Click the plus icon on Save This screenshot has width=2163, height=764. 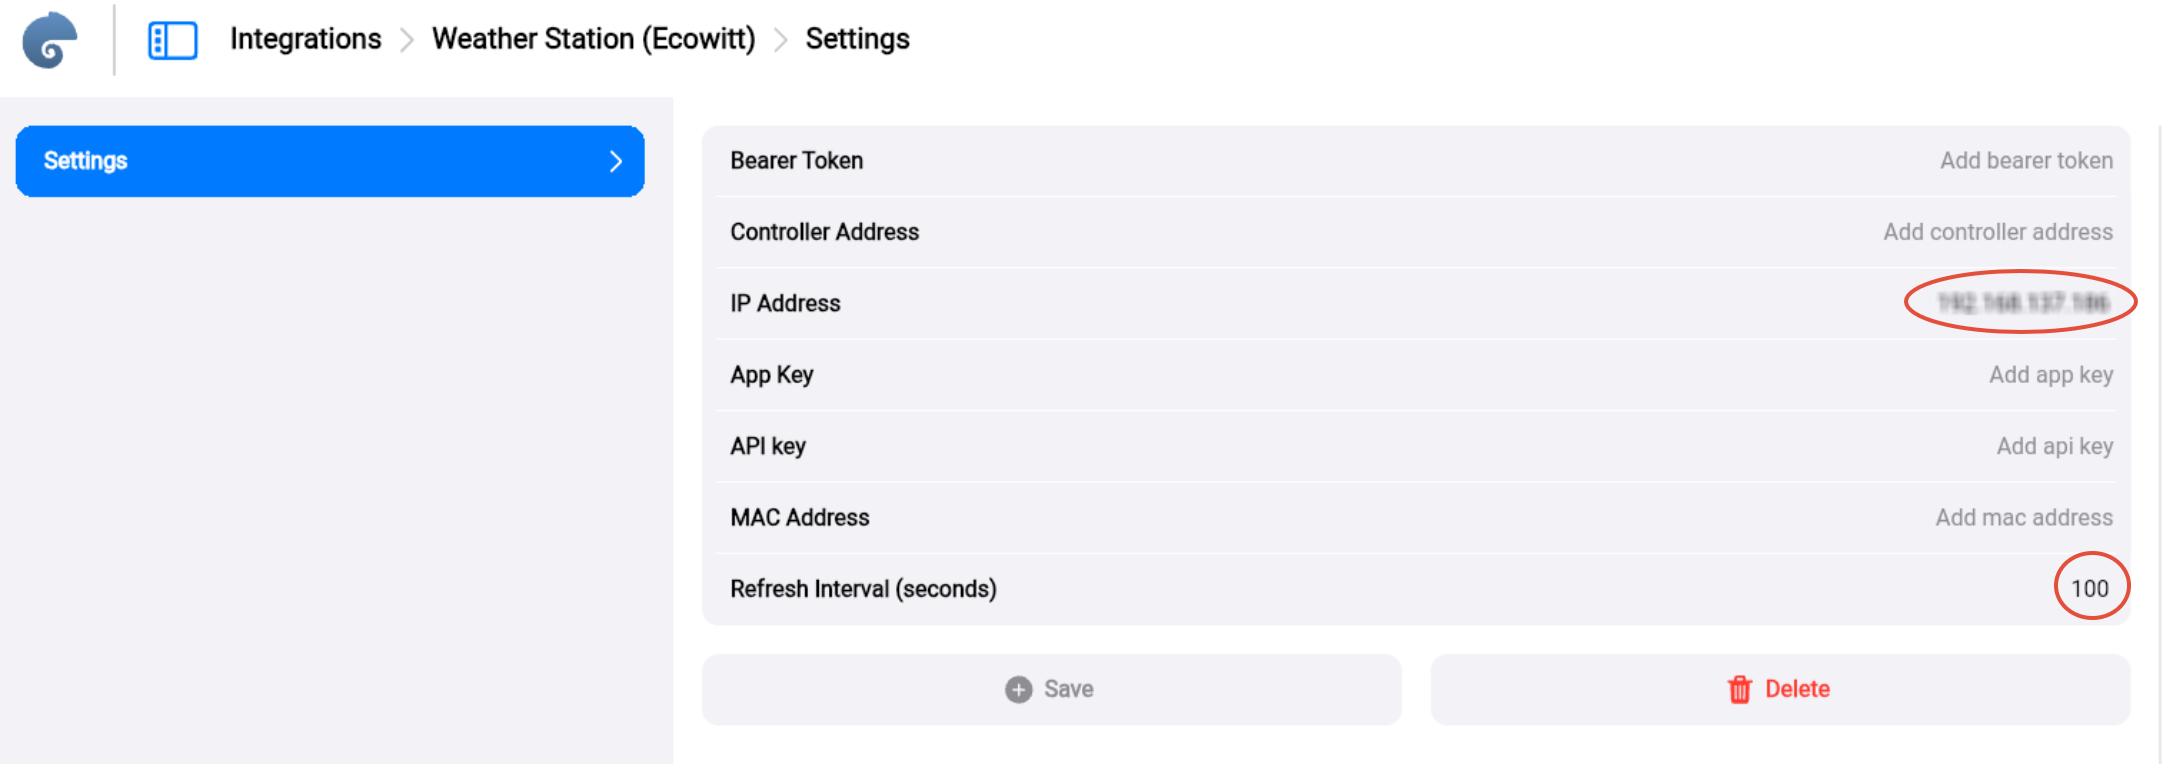pyautogui.click(x=1018, y=689)
